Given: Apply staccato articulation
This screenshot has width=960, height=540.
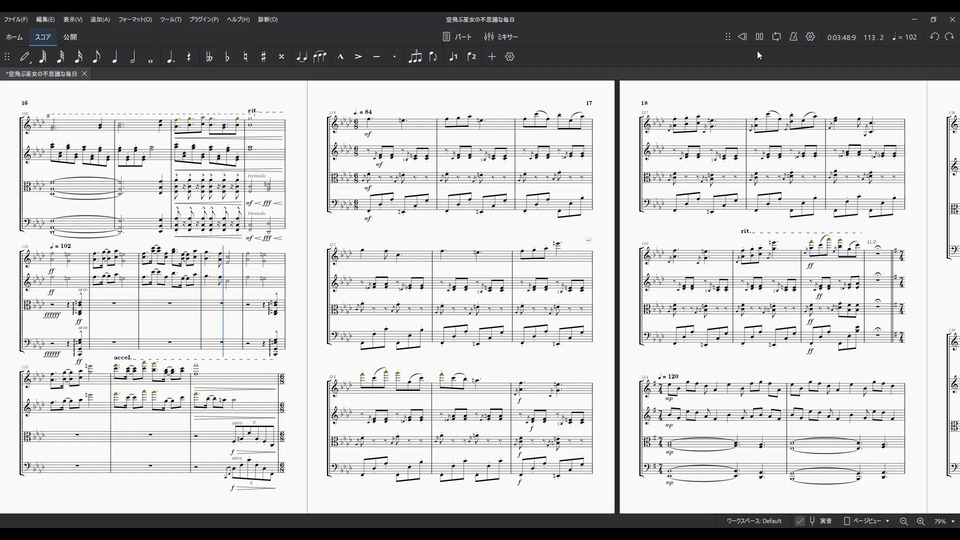Looking at the screenshot, I should pyautogui.click(x=394, y=56).
